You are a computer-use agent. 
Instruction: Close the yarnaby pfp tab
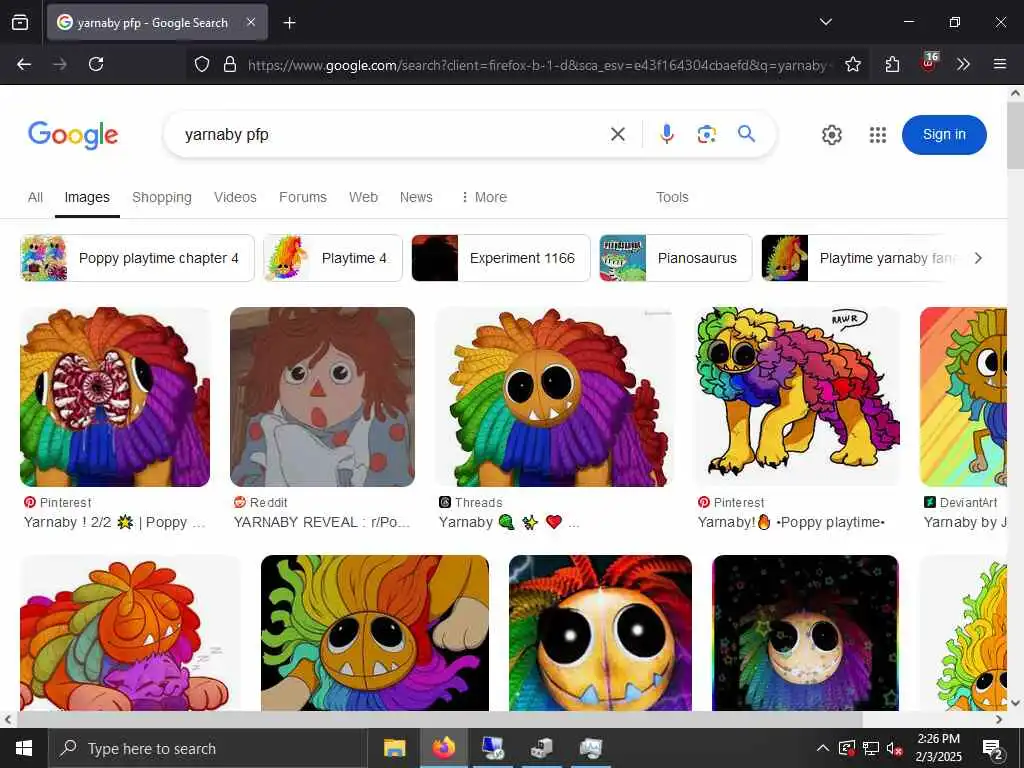(x=251, y=22)
